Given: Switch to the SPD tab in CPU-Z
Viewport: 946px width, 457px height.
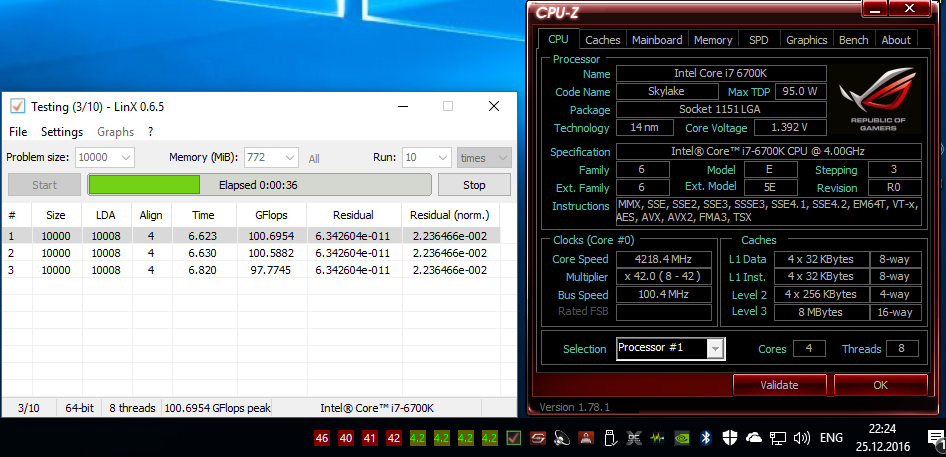Looking at the screenshot, I should (x=758, y=40).
